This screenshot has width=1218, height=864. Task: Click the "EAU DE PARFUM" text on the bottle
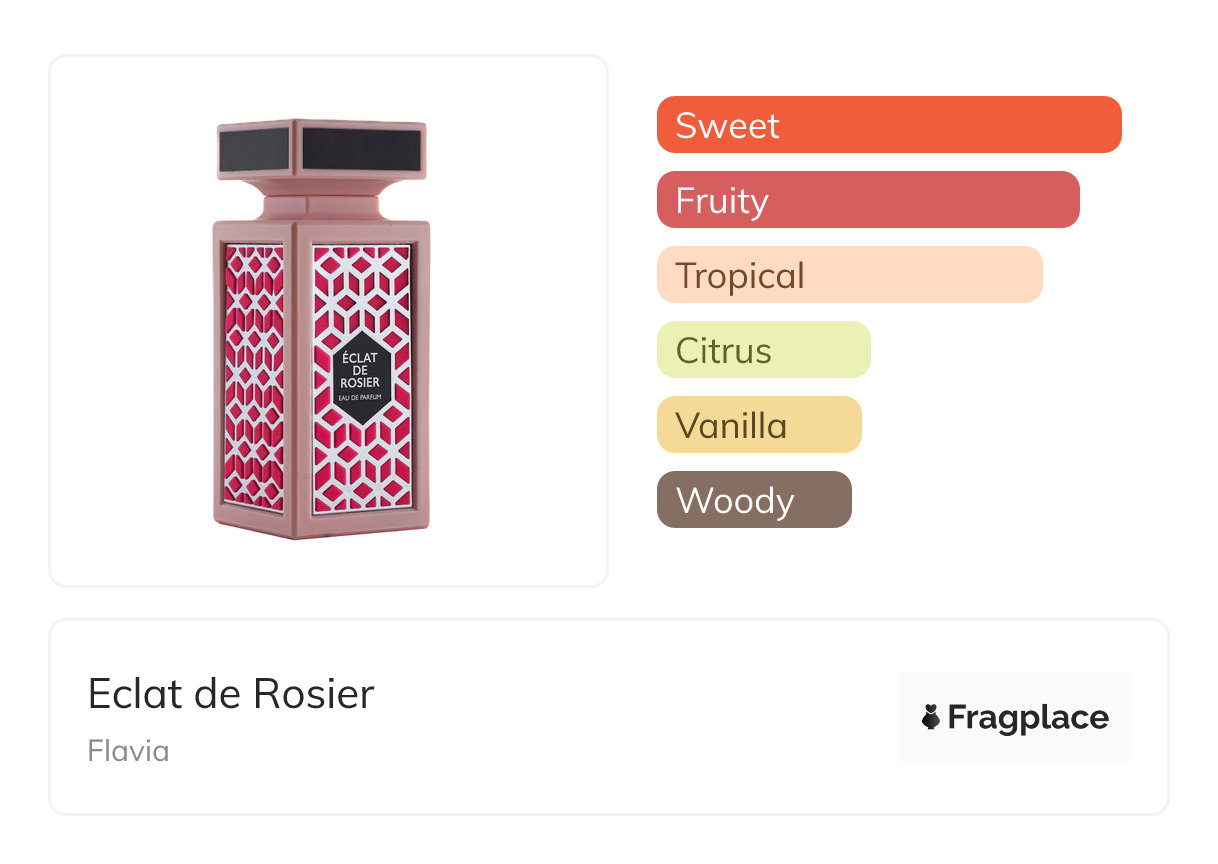pyautogui.click(x=360, y=398)
